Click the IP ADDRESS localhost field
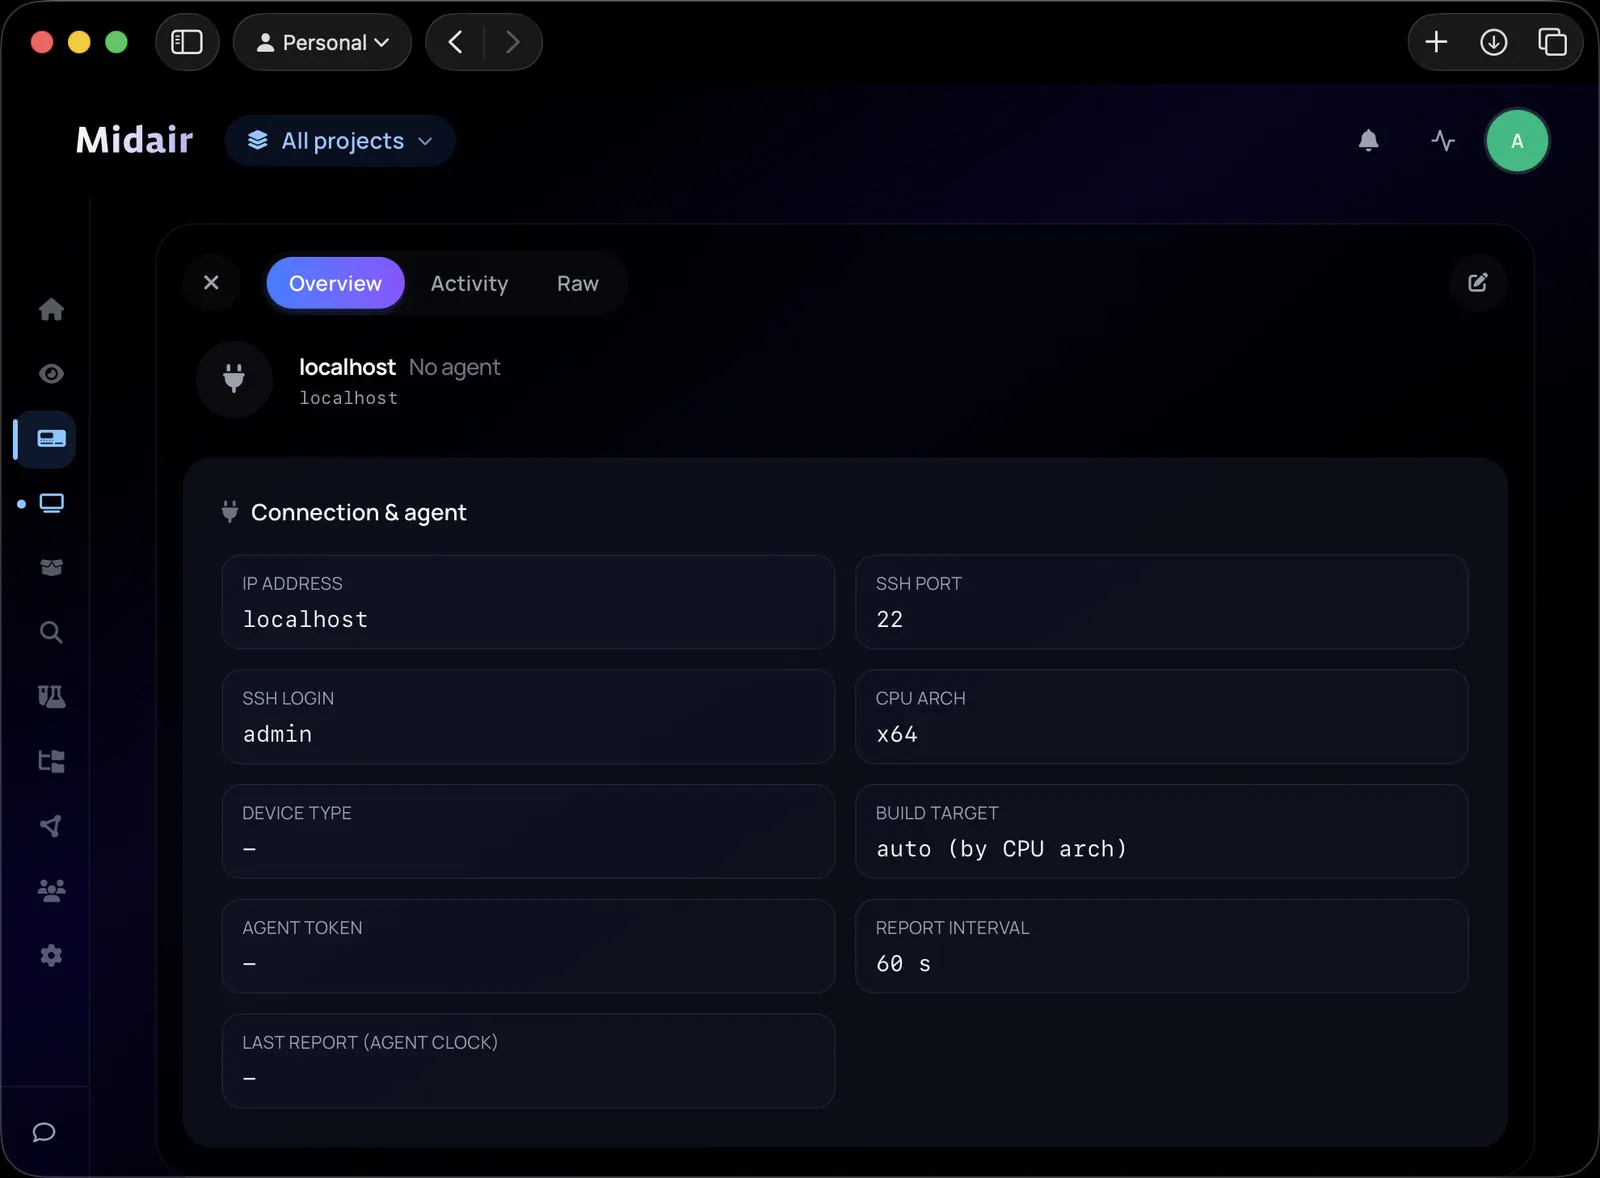The height and width of the screenshot is (1178, 1600). [528, 602]
